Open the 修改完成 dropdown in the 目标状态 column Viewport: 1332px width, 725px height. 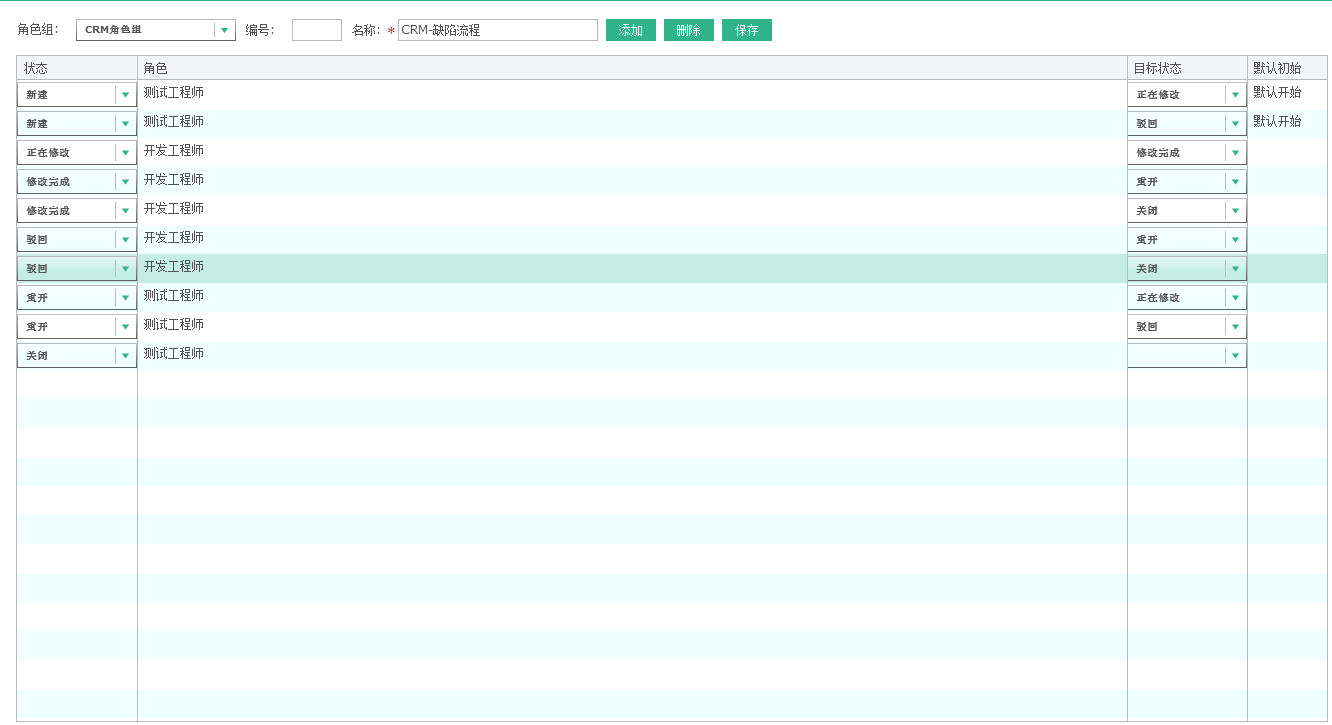pos(1186,153)
